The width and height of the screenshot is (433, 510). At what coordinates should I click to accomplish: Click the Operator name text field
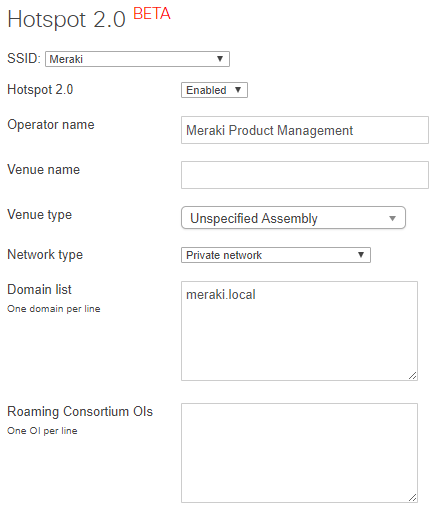click(305, 130)
